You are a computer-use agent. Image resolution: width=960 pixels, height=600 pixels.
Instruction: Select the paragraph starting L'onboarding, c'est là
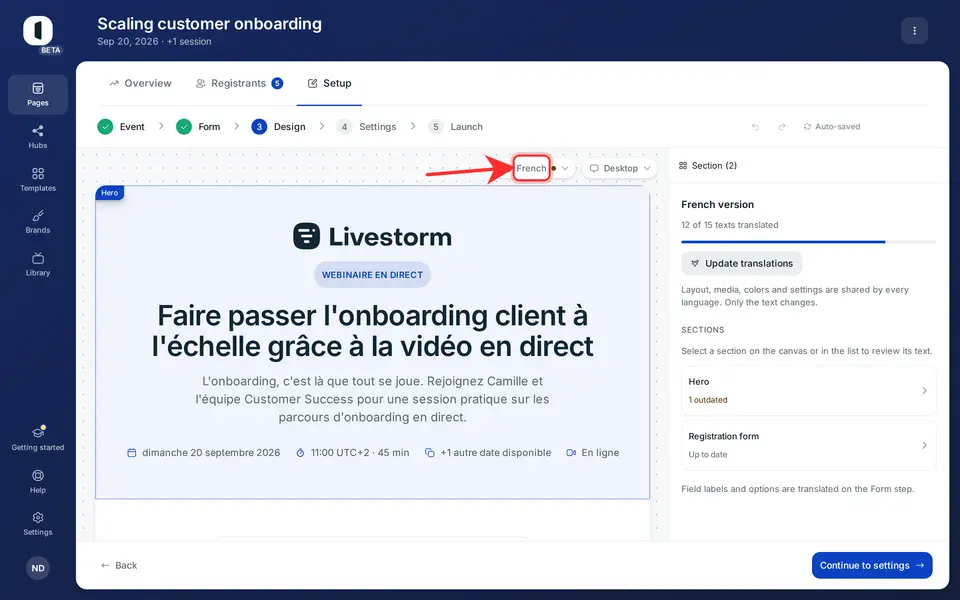pyautogui.click(x=372, y=399)
